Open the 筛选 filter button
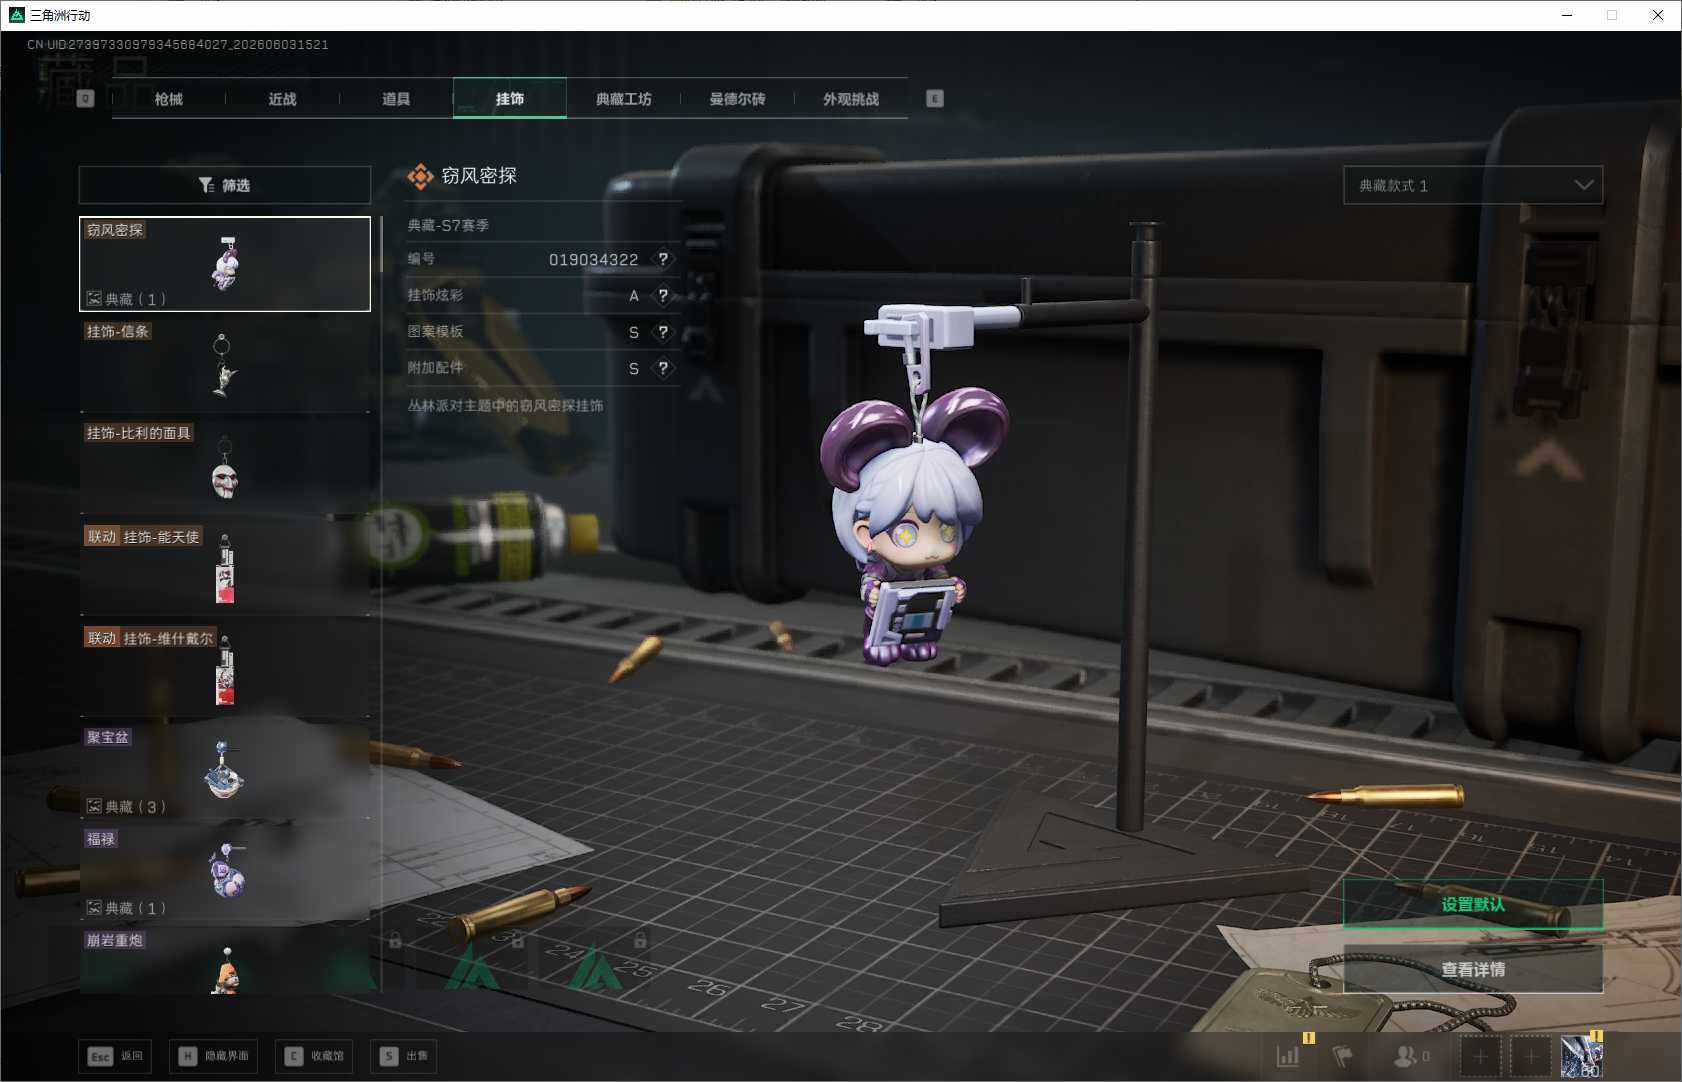This screenshot has height=1082, width=1682. (x=225, y=185)
